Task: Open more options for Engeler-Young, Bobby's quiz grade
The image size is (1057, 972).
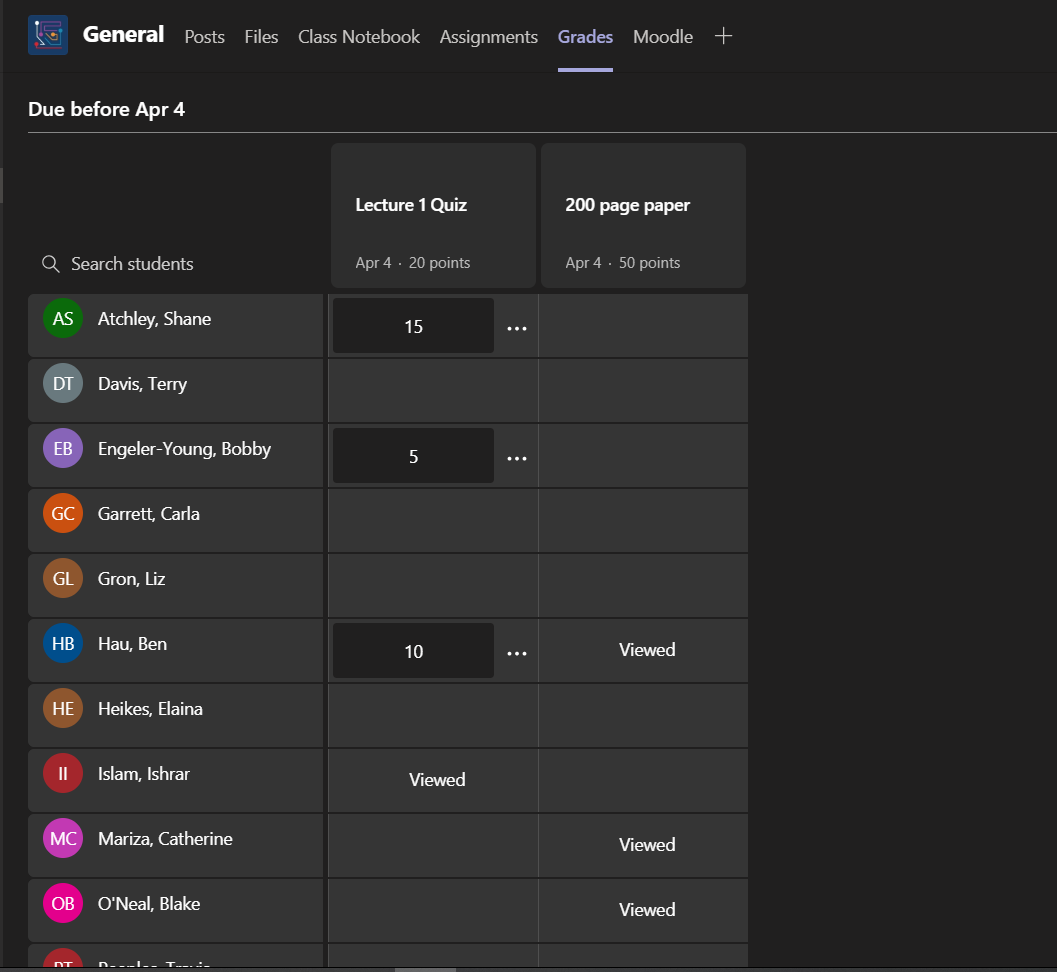Action: [x=517, y=458]
